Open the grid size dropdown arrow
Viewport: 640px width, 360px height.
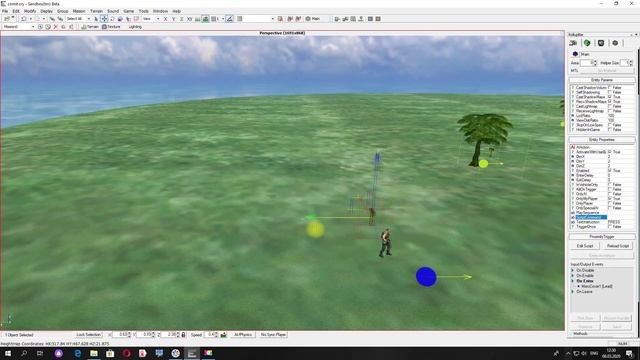(223, 19)
